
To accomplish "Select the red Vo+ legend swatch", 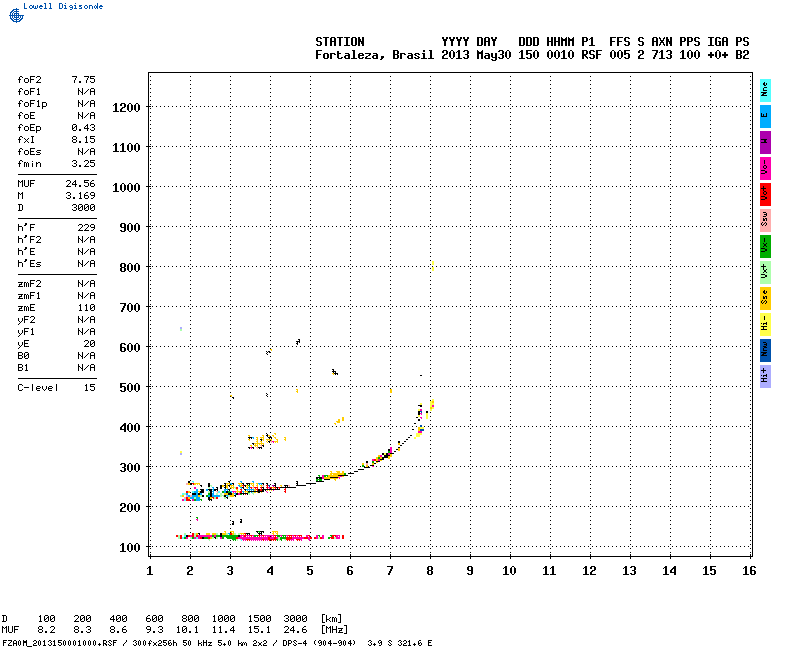I will (x=765, y=194).
